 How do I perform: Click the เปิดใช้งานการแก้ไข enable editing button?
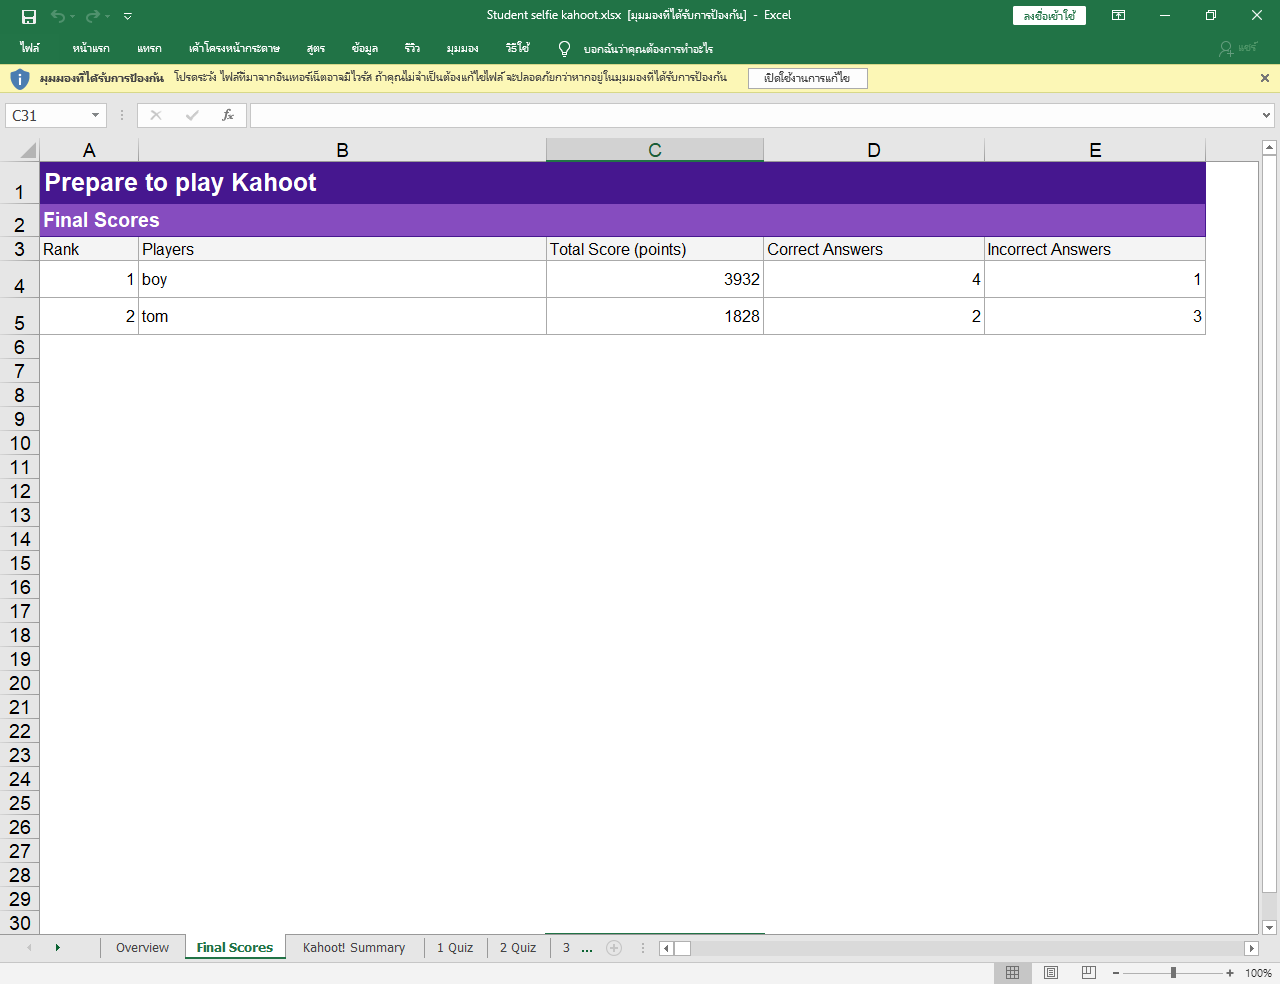click(807, 78)
